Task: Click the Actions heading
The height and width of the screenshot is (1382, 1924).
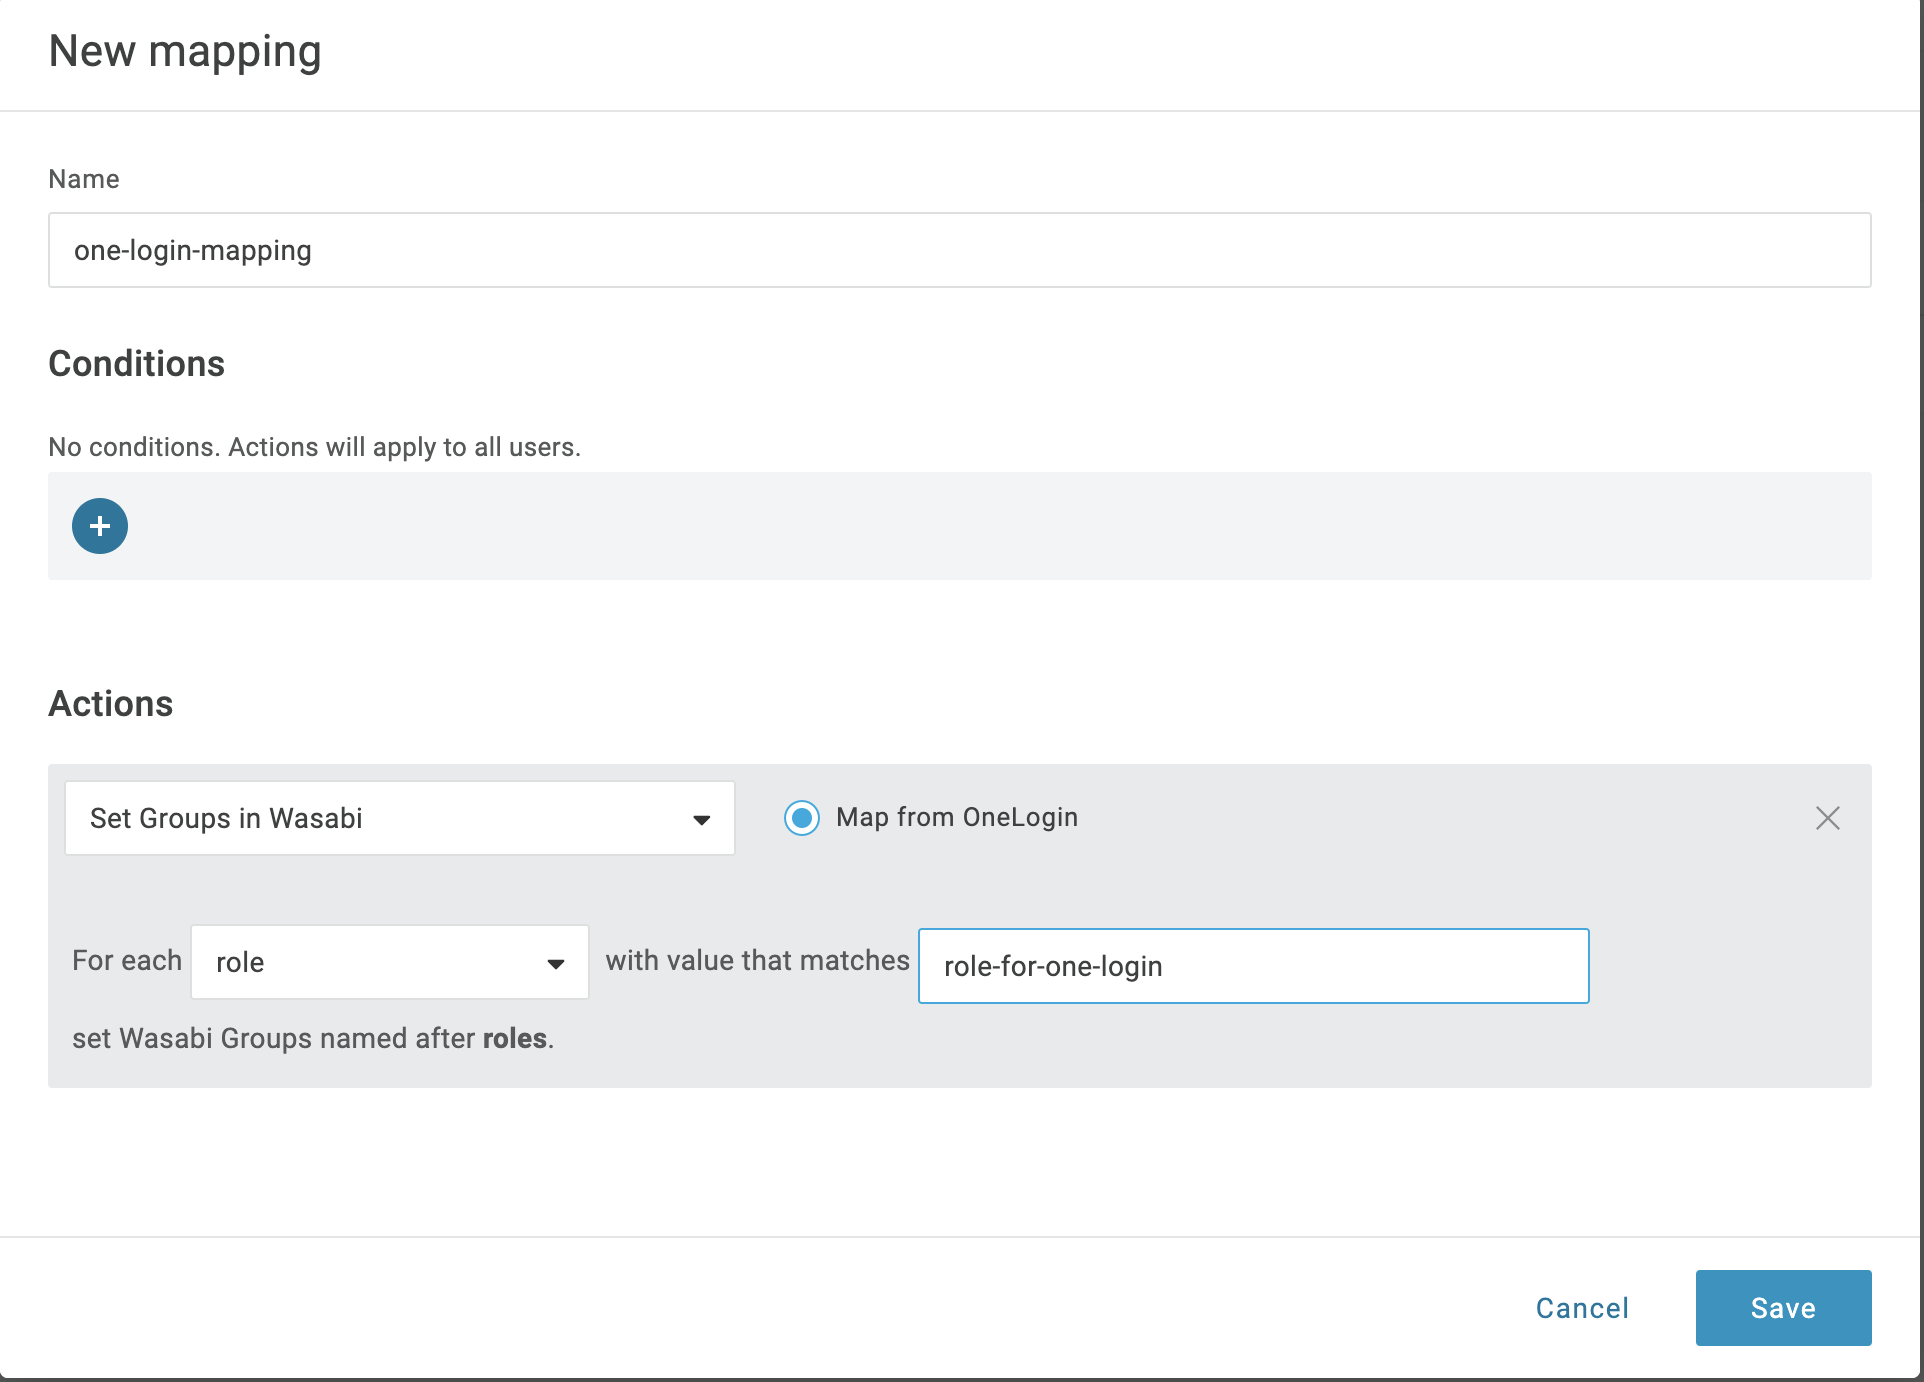Action: tap(111, 704)
